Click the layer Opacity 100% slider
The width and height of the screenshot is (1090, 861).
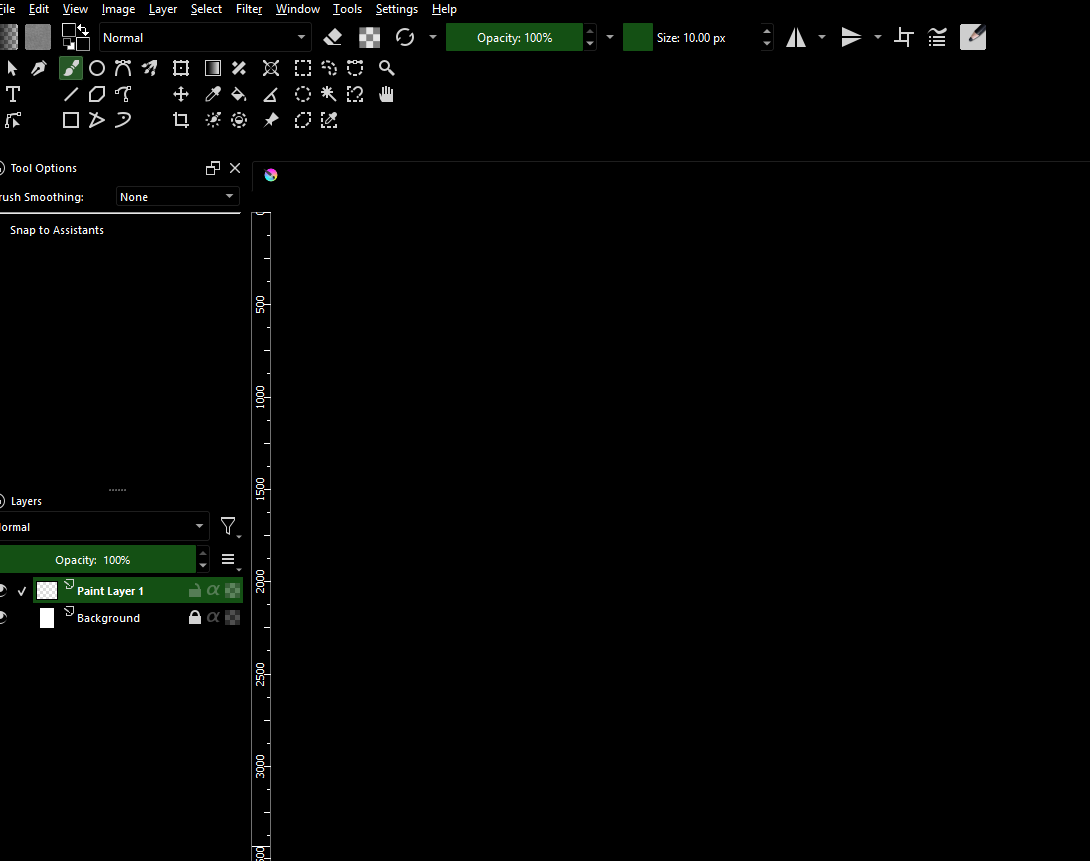[97, 560]
